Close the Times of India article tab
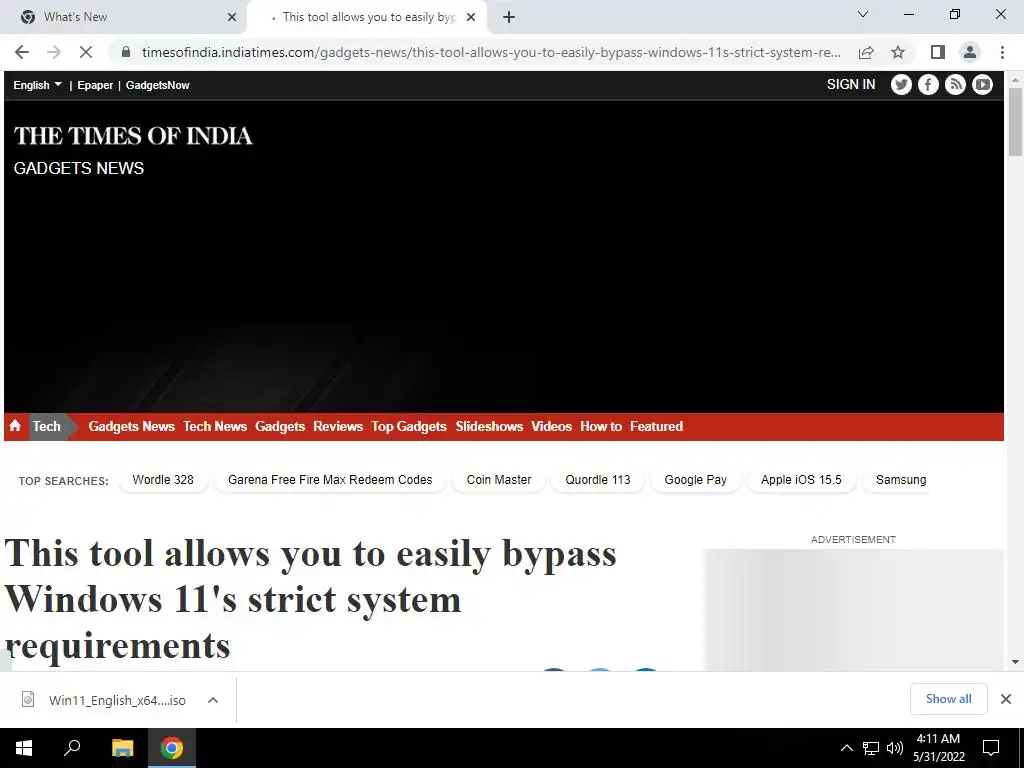This screenshot has height=768, width=1024. click(x=471, y=17)
